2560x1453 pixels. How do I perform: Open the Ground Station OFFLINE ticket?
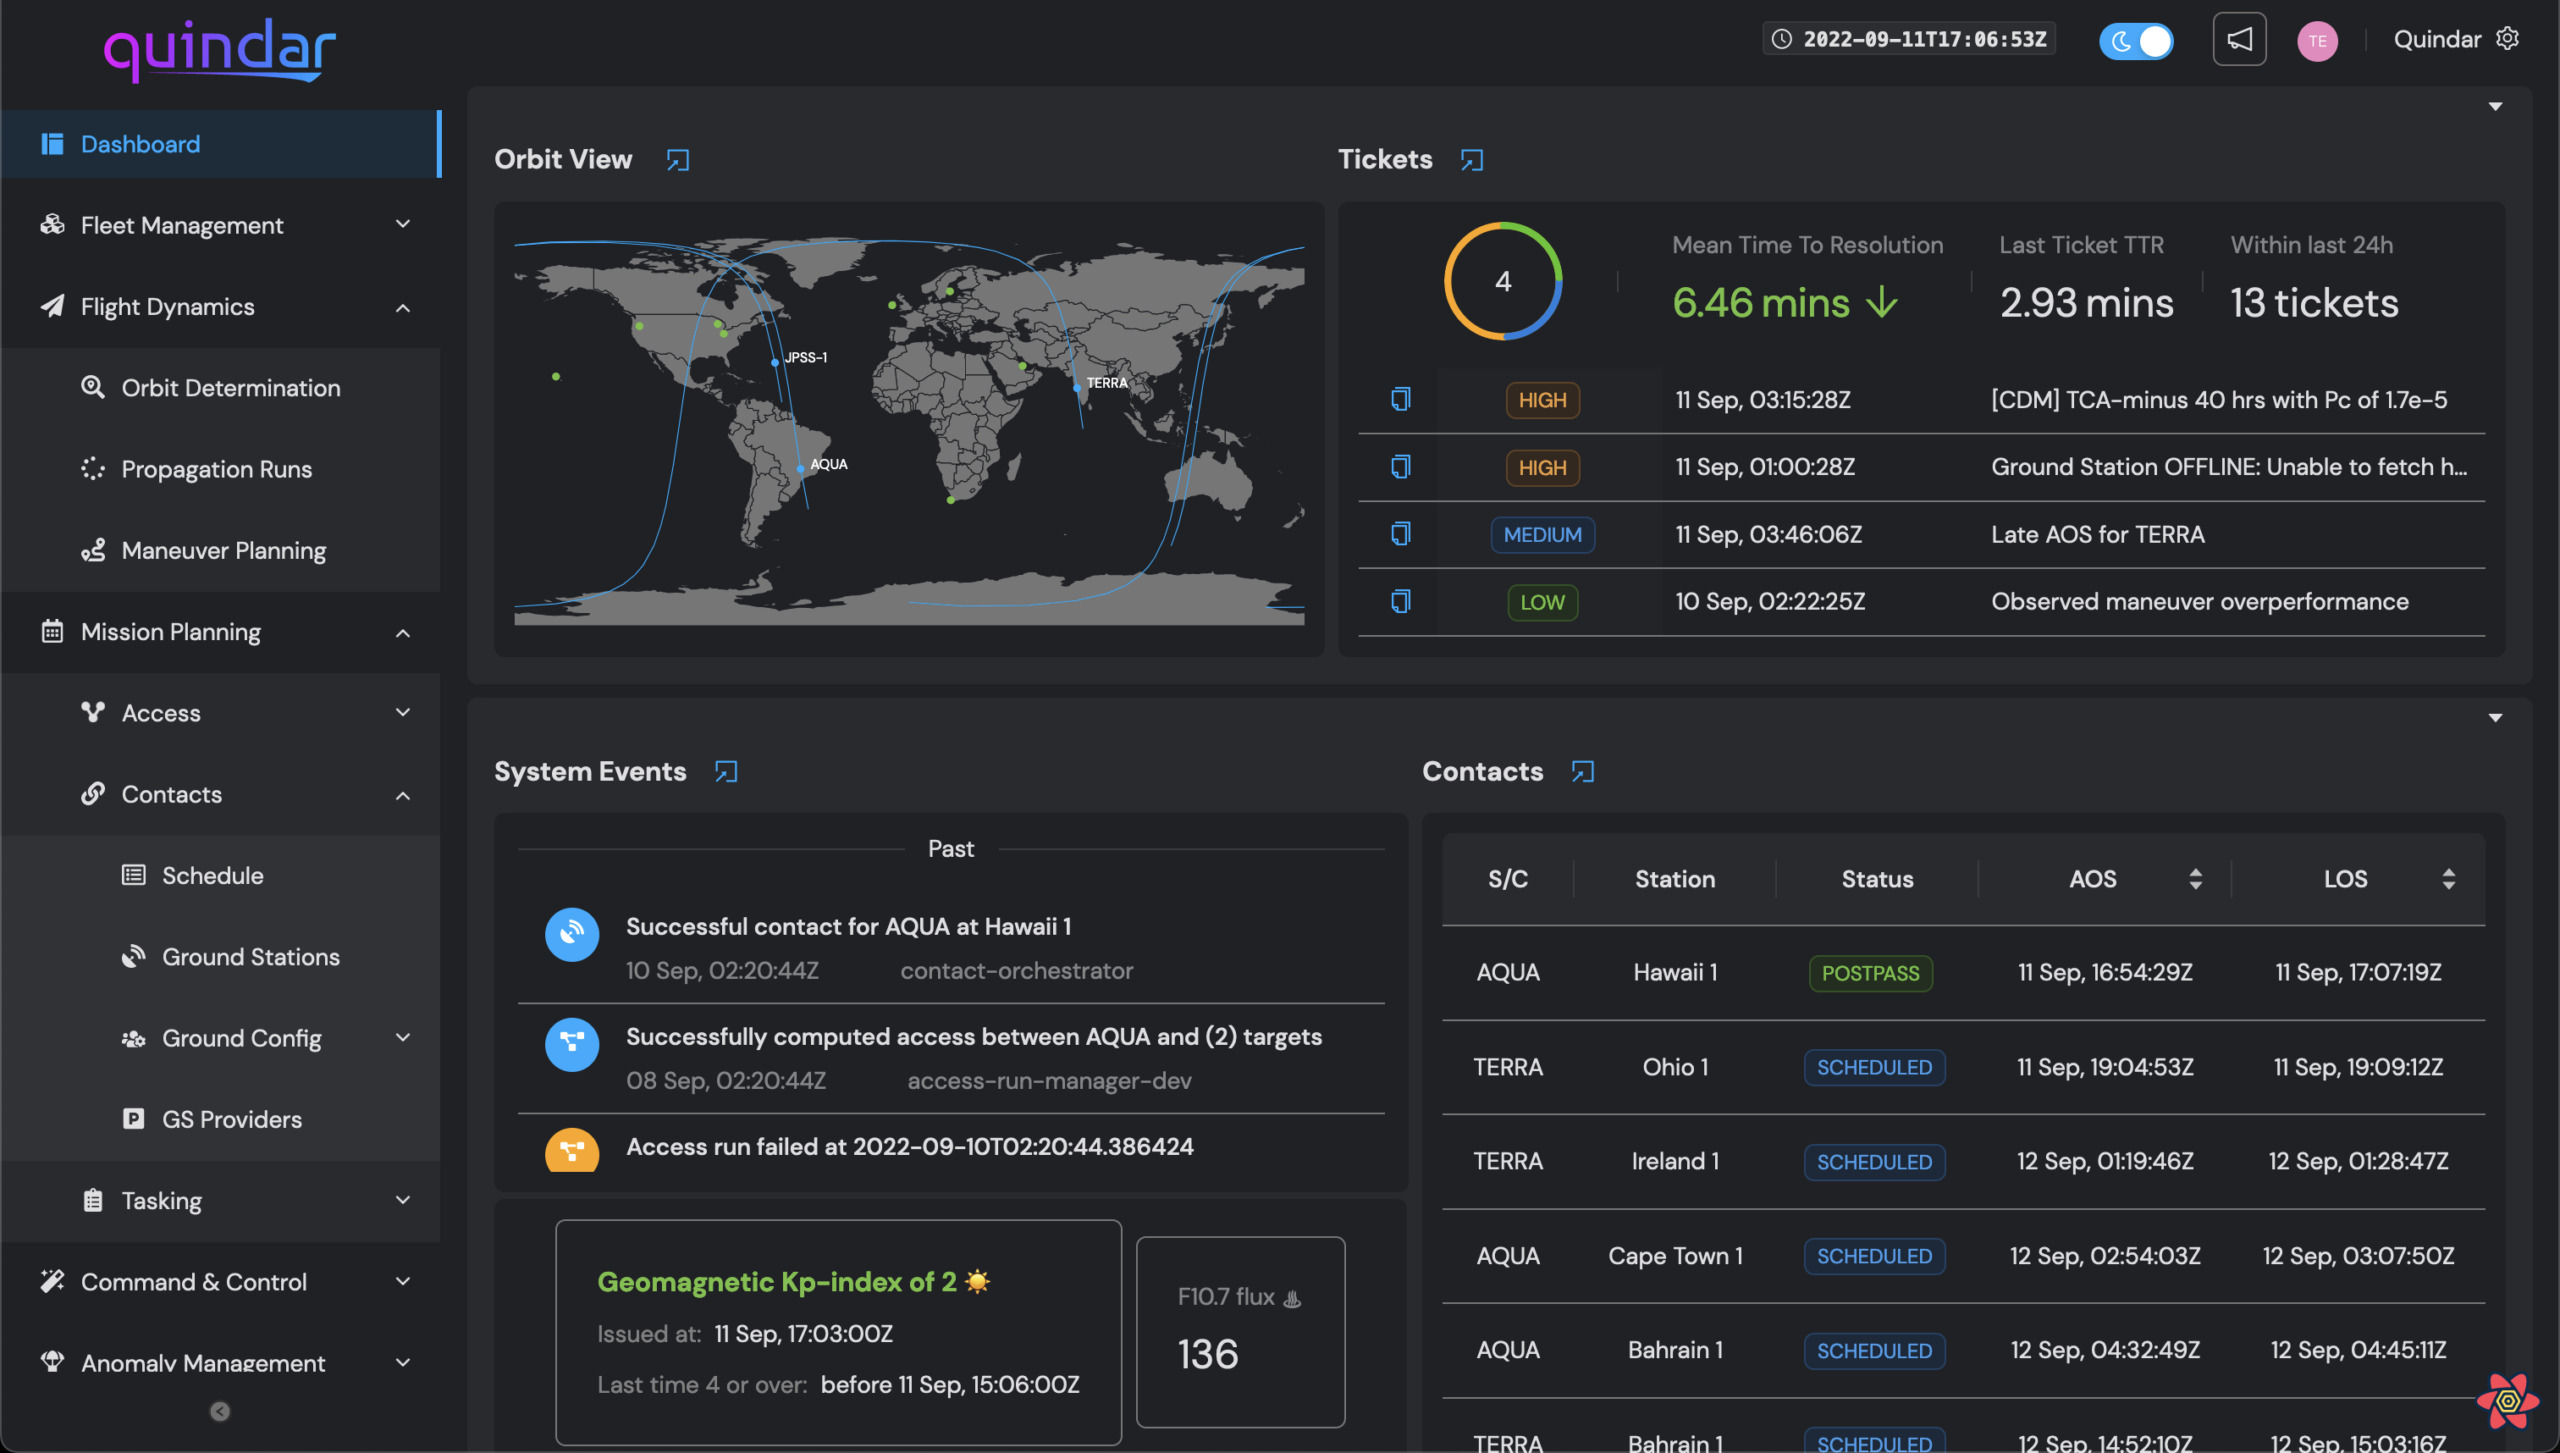point(2227,467)
